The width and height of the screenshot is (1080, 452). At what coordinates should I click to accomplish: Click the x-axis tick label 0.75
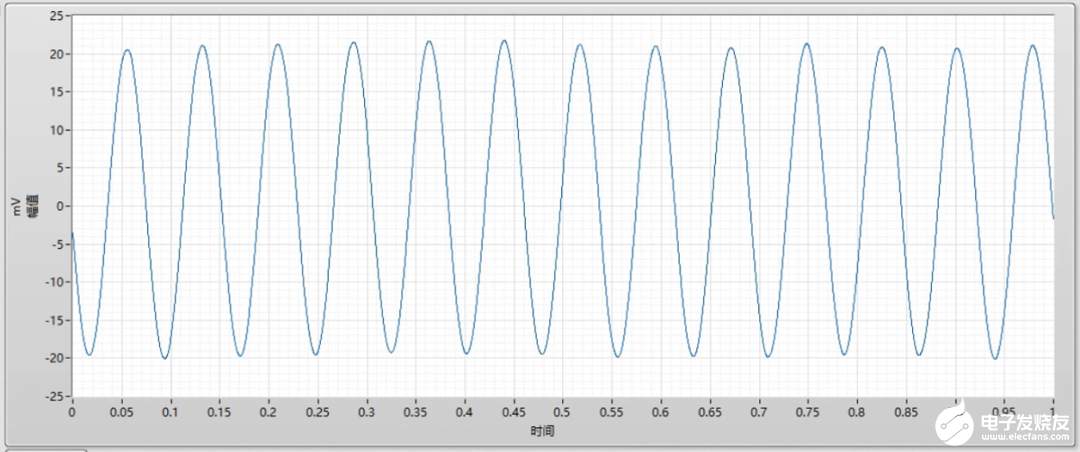[808, 411]
